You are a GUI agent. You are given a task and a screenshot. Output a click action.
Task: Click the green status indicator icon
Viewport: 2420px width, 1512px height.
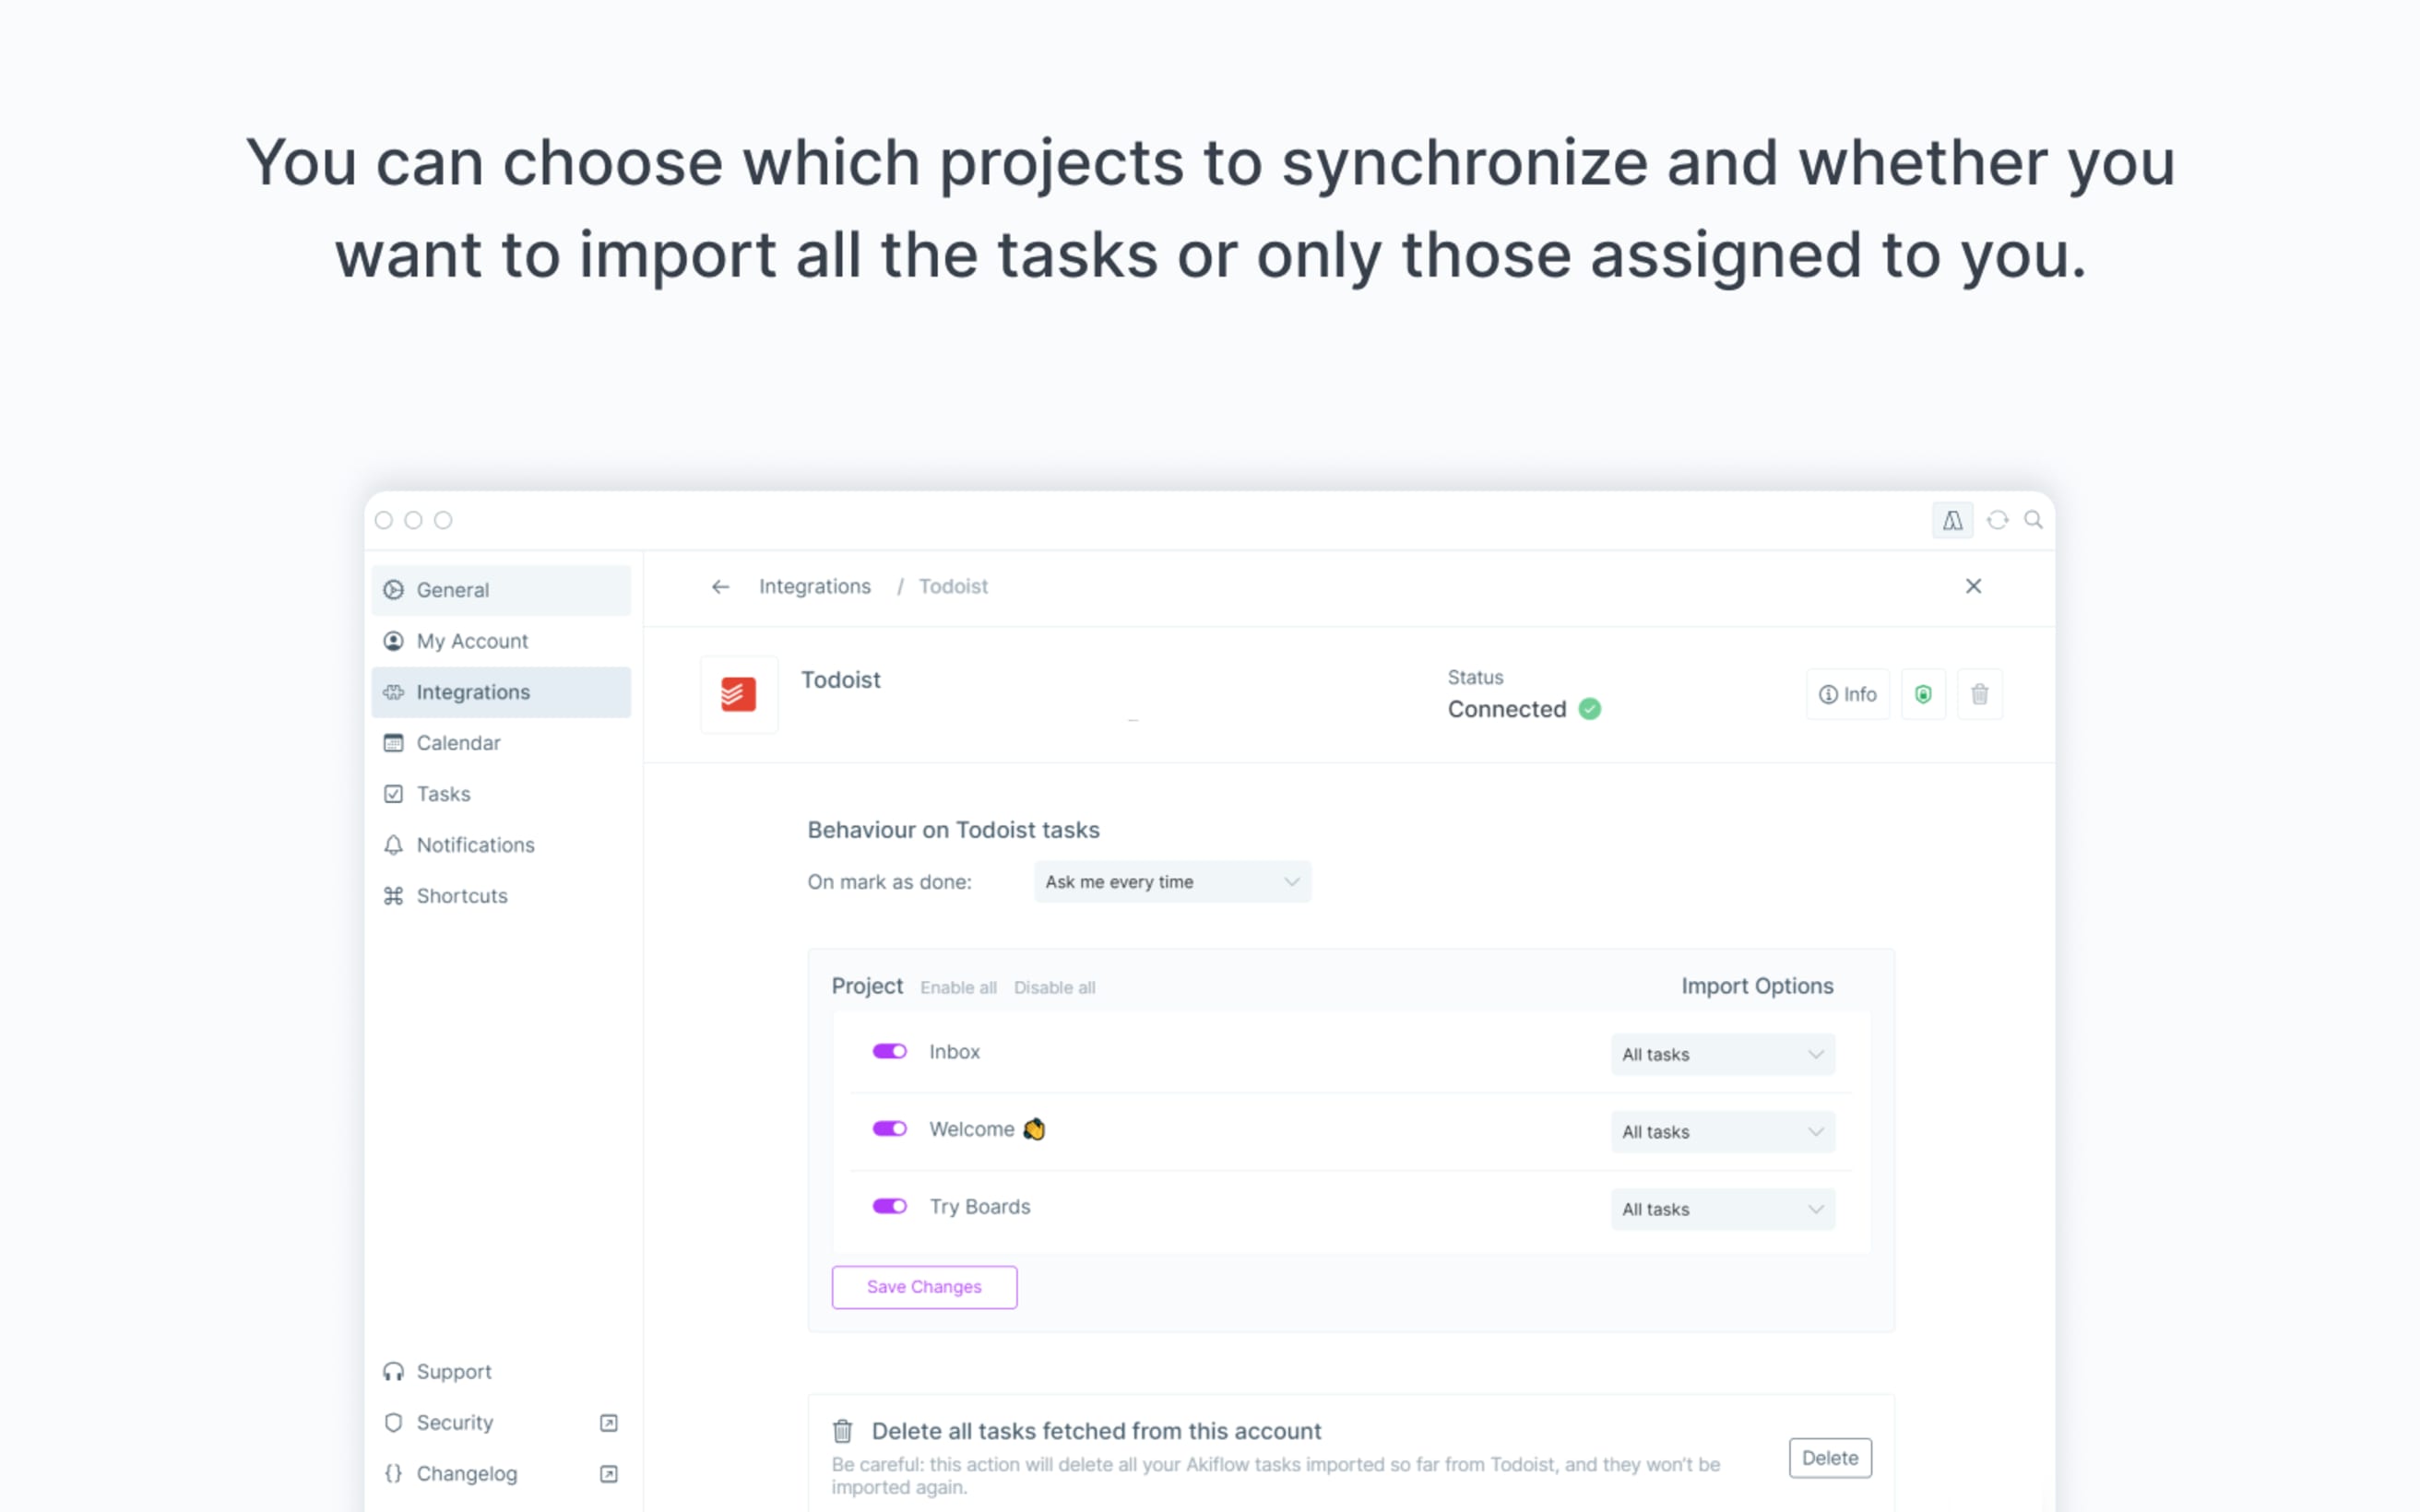pyautogui.click(x=1589, y=709)
